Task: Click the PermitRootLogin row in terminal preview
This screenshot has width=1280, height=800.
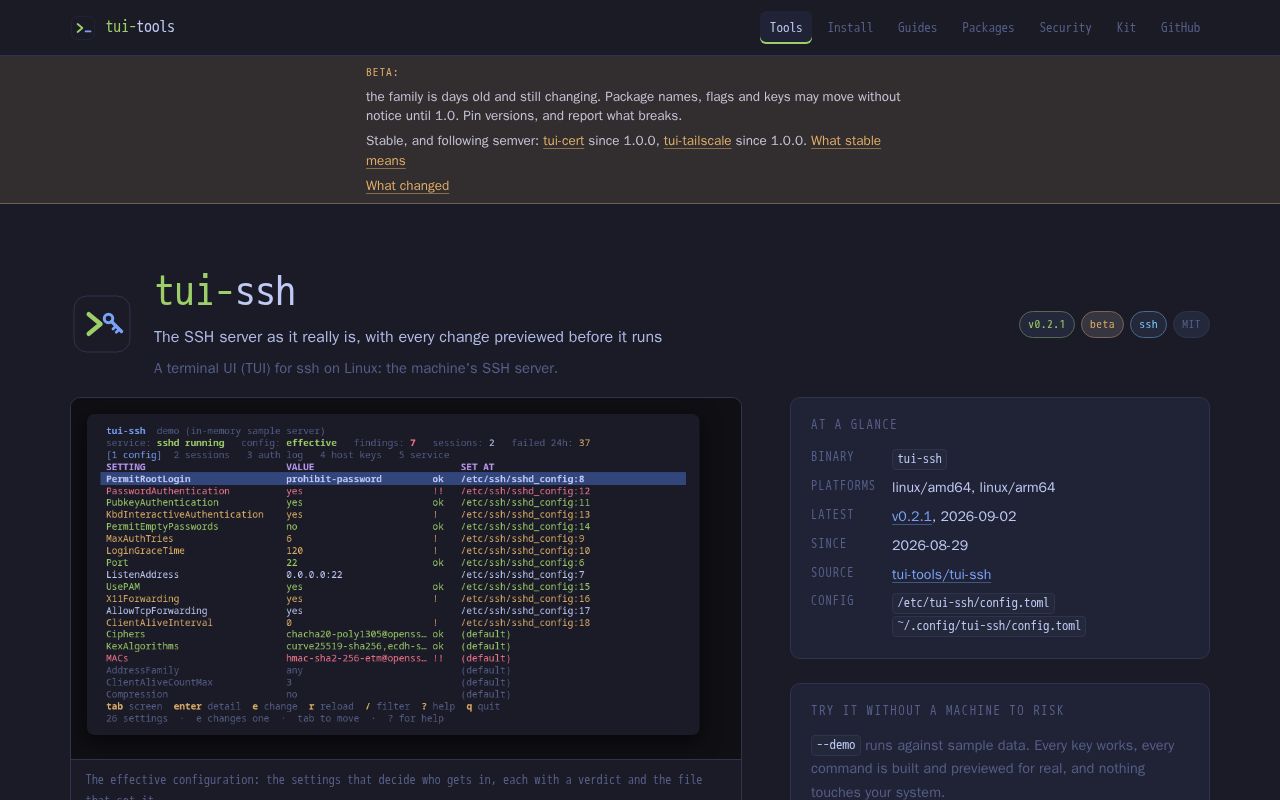Action: (x=393, y=479)
